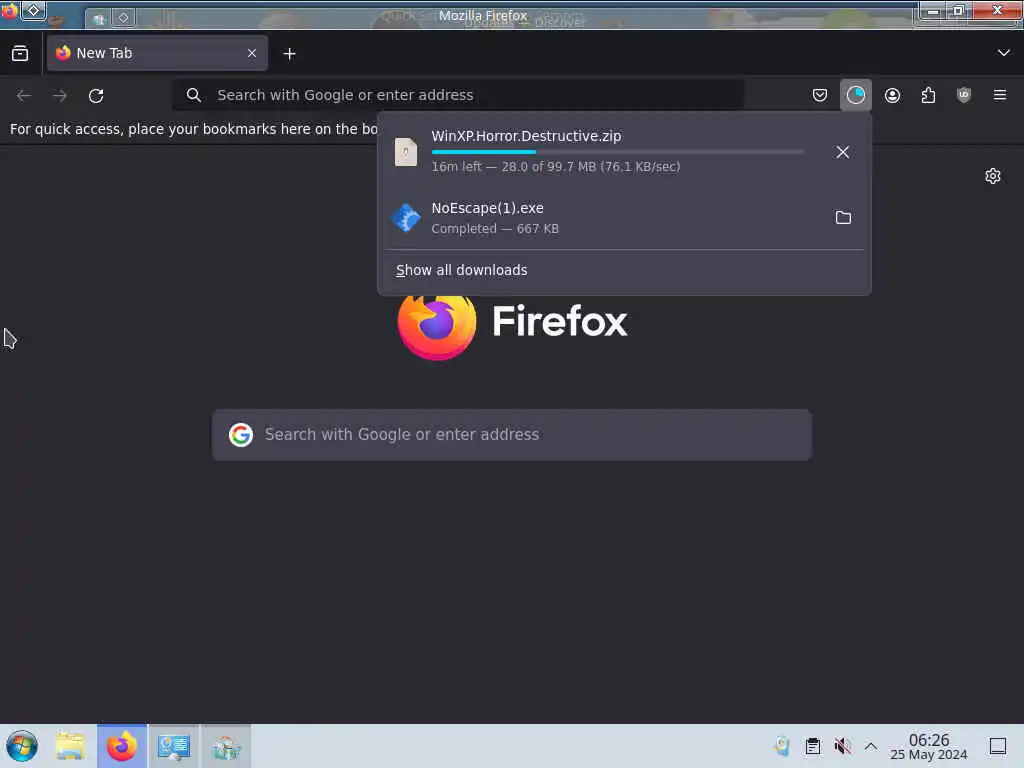This screenshot has height=768, width=1024.
Task: Click the tray icon left of the clipboard
Action: [x=782, y=746]
